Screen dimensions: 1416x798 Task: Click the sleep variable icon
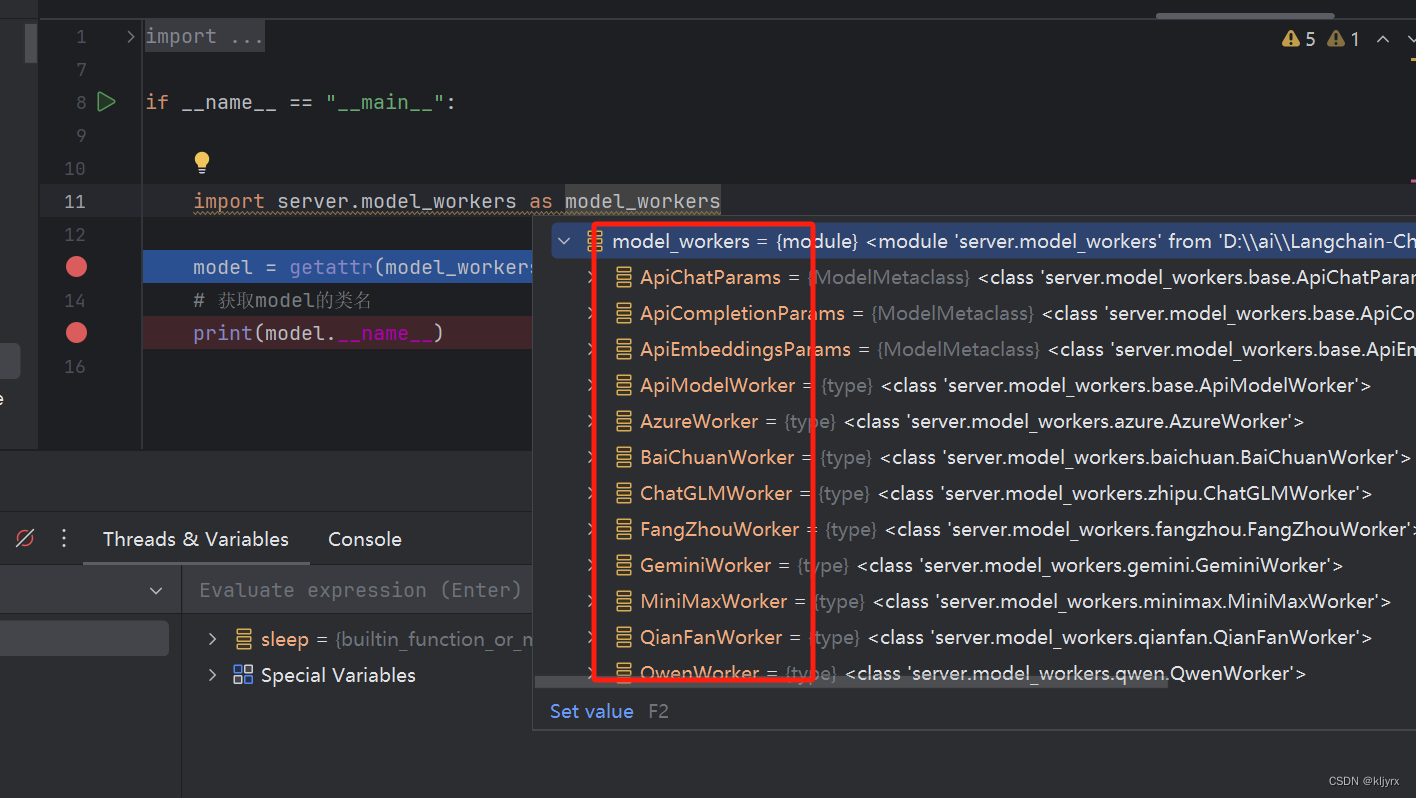[x=243, y=638]
